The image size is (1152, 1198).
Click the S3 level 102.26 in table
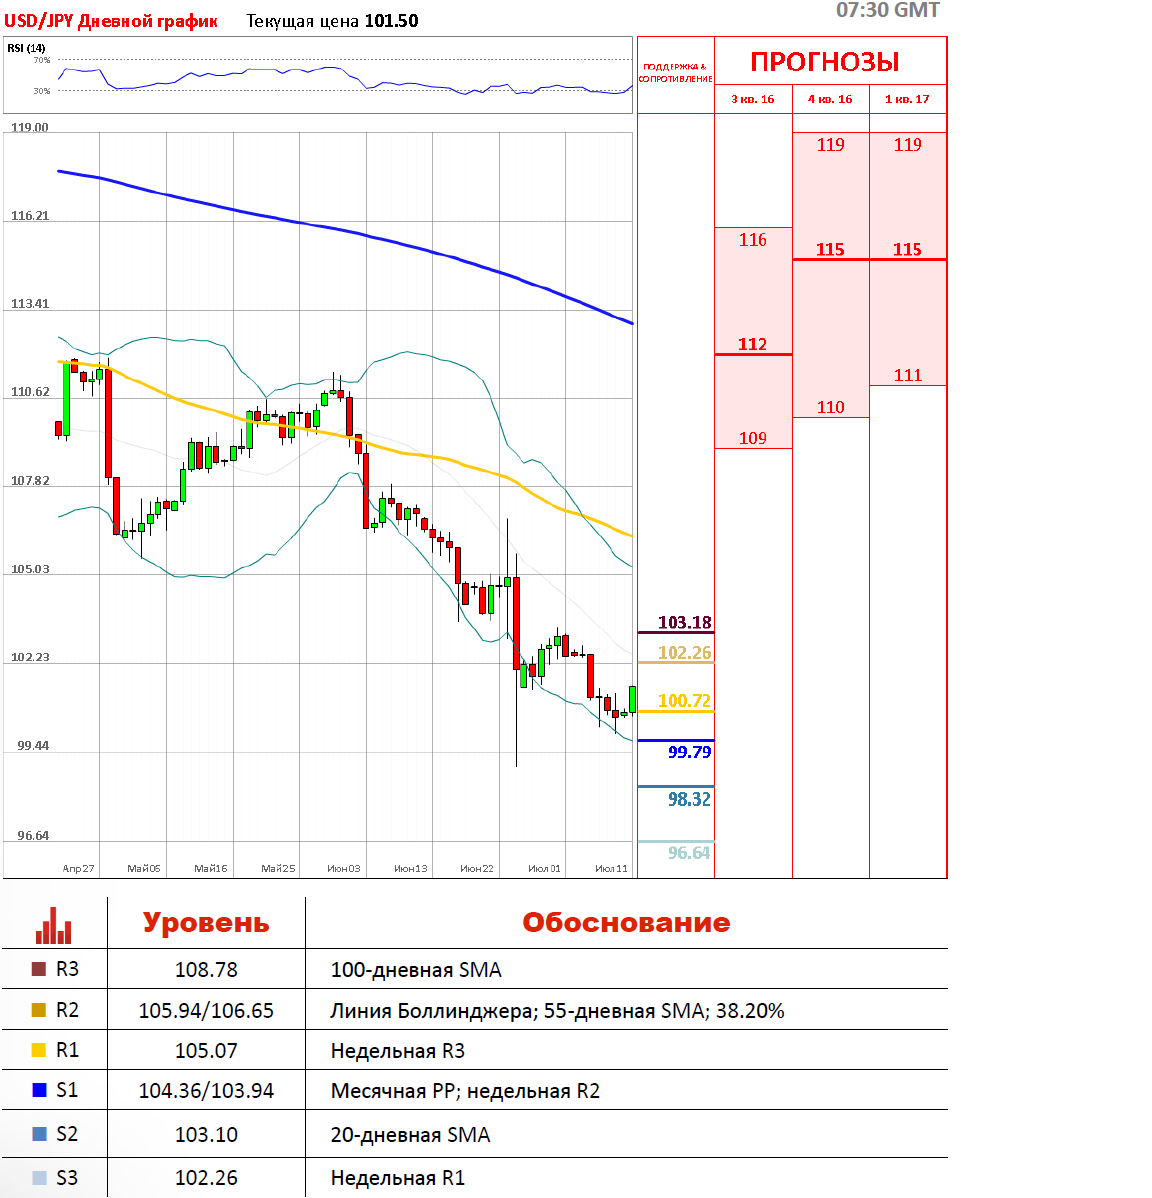[x=206, y=1178]
